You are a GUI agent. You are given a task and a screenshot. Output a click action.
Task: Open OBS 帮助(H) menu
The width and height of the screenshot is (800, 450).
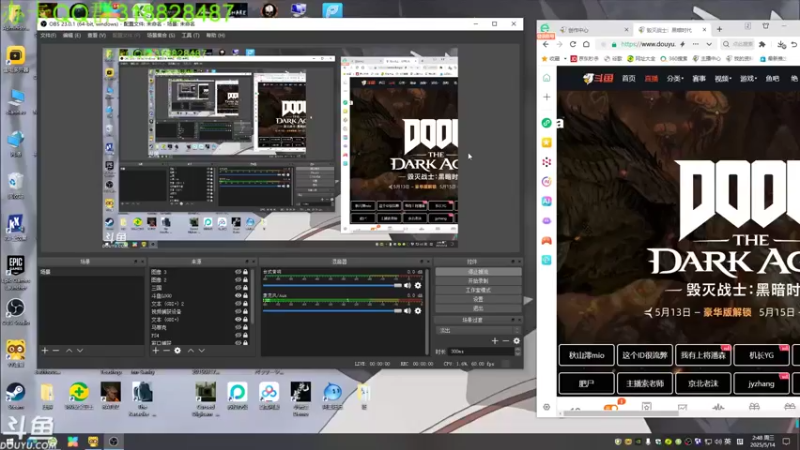click(x=215, y=36)
